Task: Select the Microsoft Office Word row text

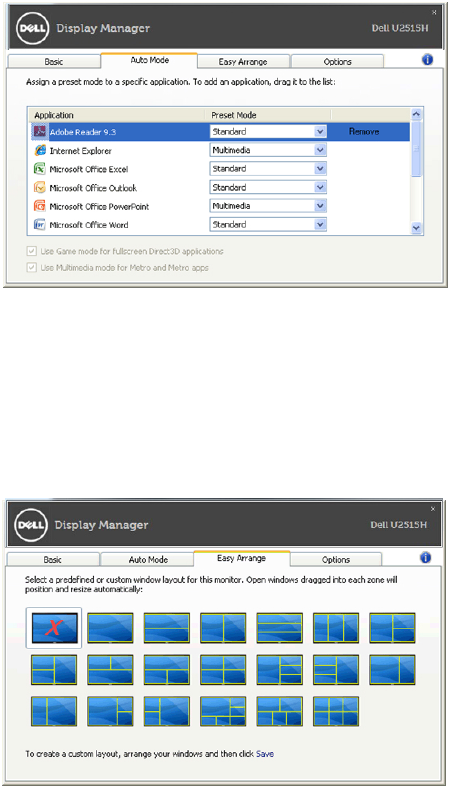Action: coord(89,225)
